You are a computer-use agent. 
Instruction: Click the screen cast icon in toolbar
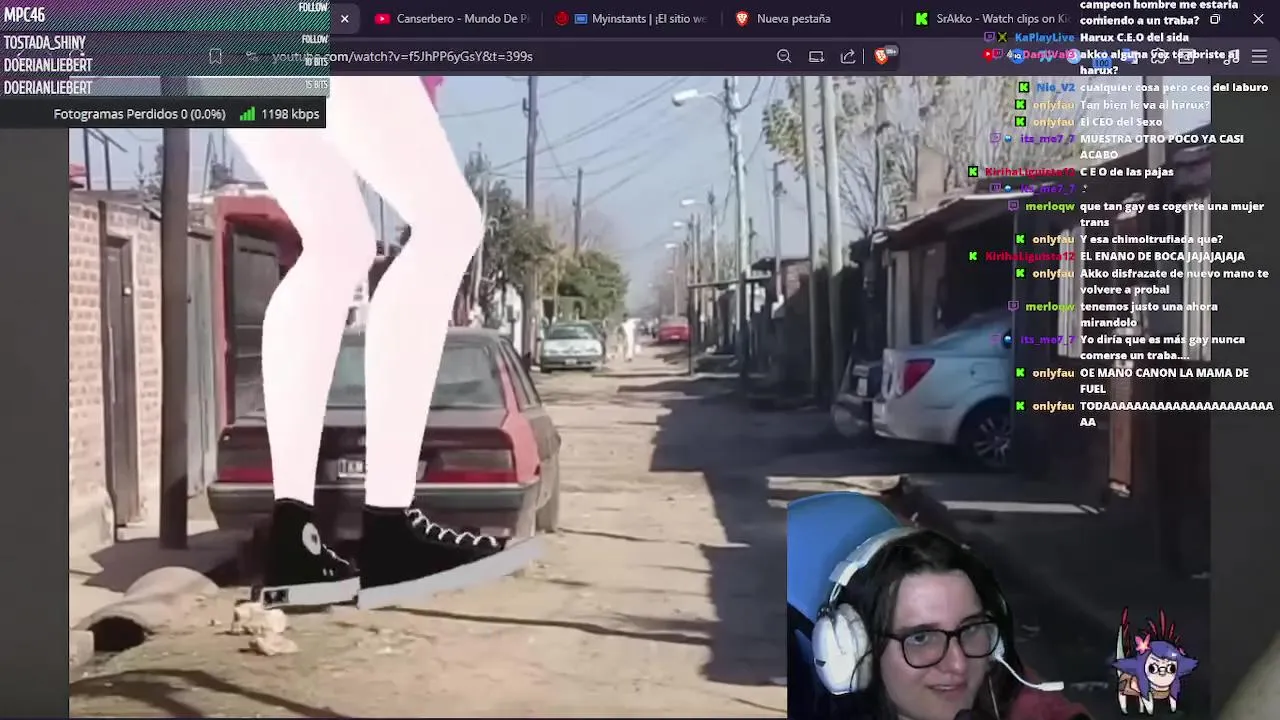point(816,56)
